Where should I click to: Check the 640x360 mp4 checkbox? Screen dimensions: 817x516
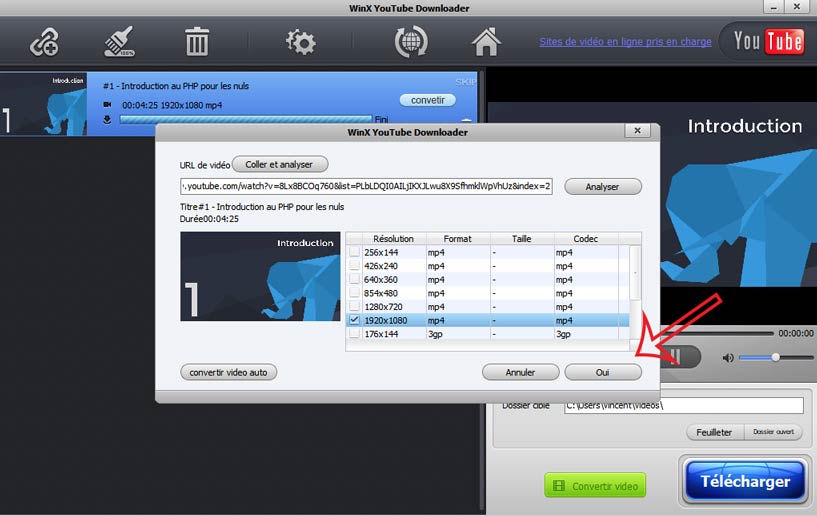(x=354, y=279)
